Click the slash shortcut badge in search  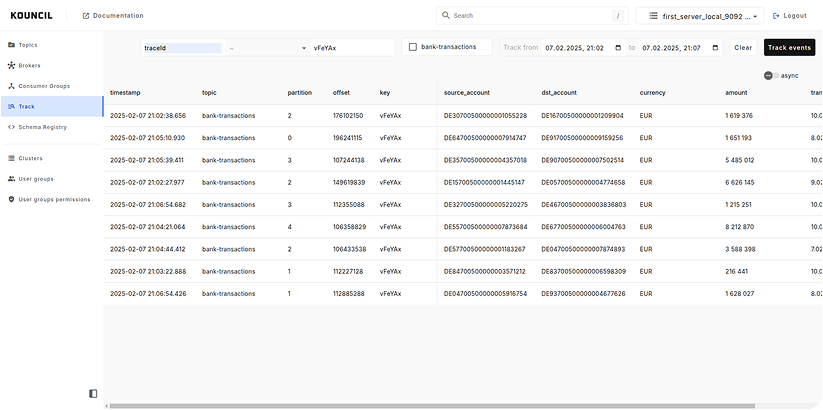pos(618,16)
